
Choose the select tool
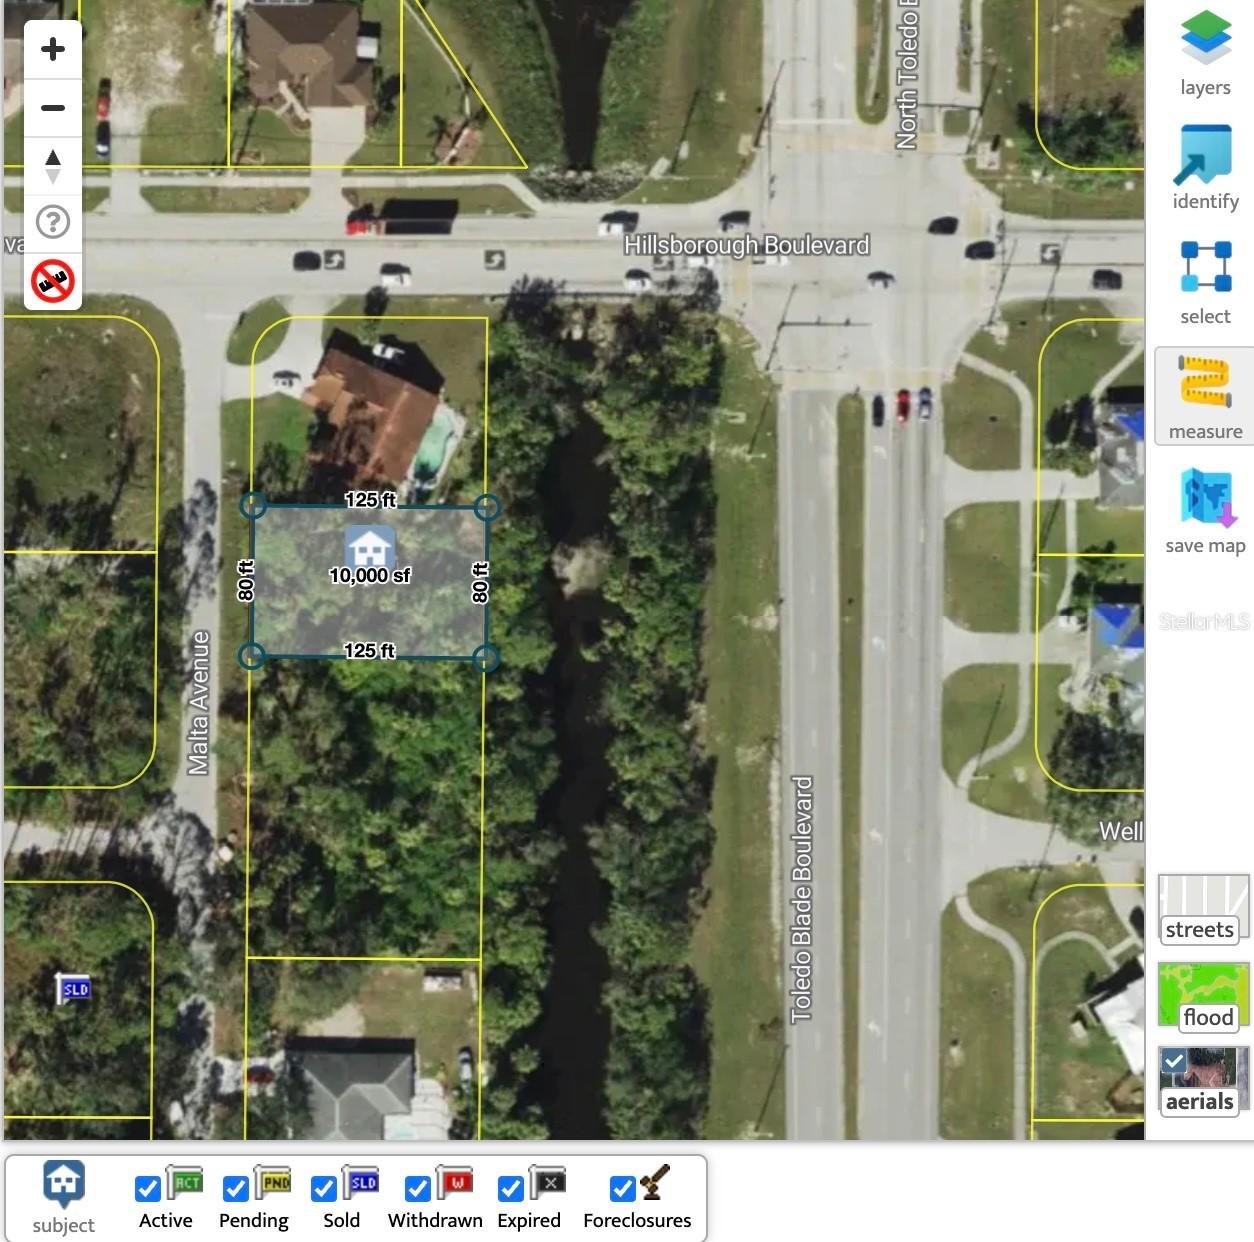click(1205, 282)
